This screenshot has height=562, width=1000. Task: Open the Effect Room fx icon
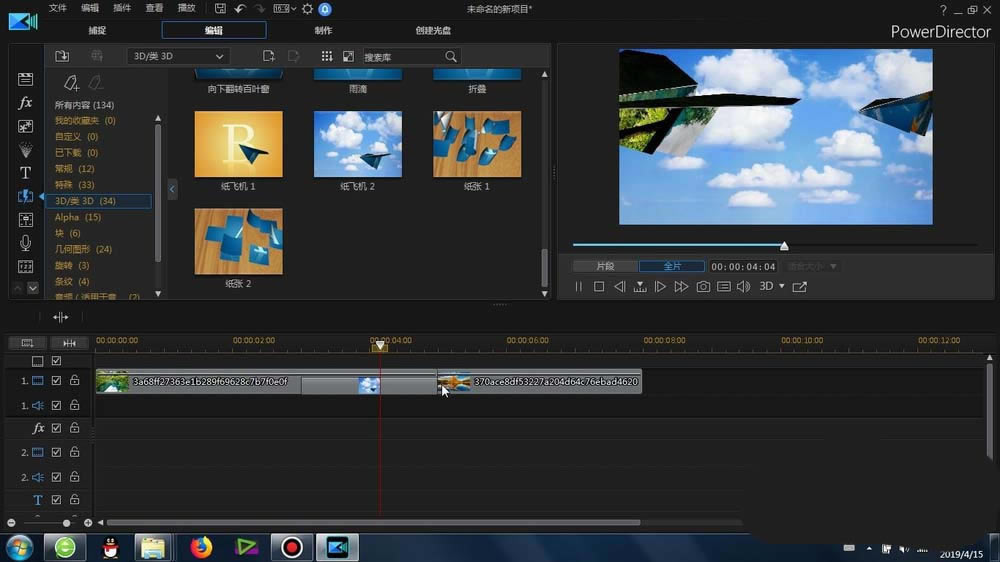(25, 103)
